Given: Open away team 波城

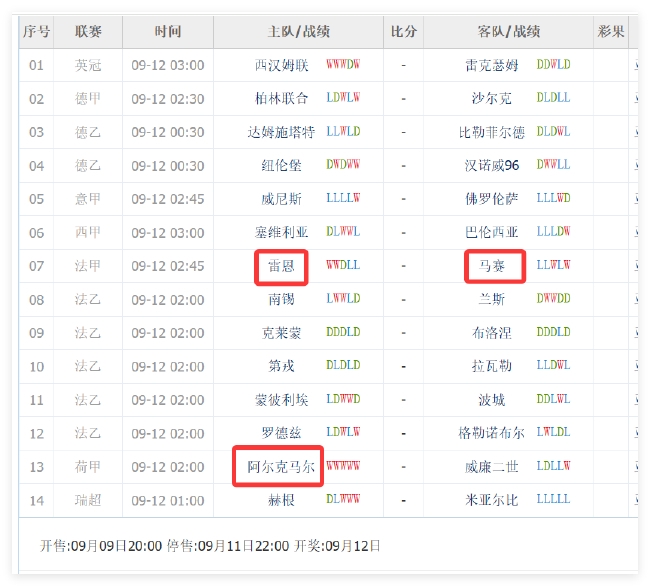Looking at the screenshot, I should click(x=492, y=400).
